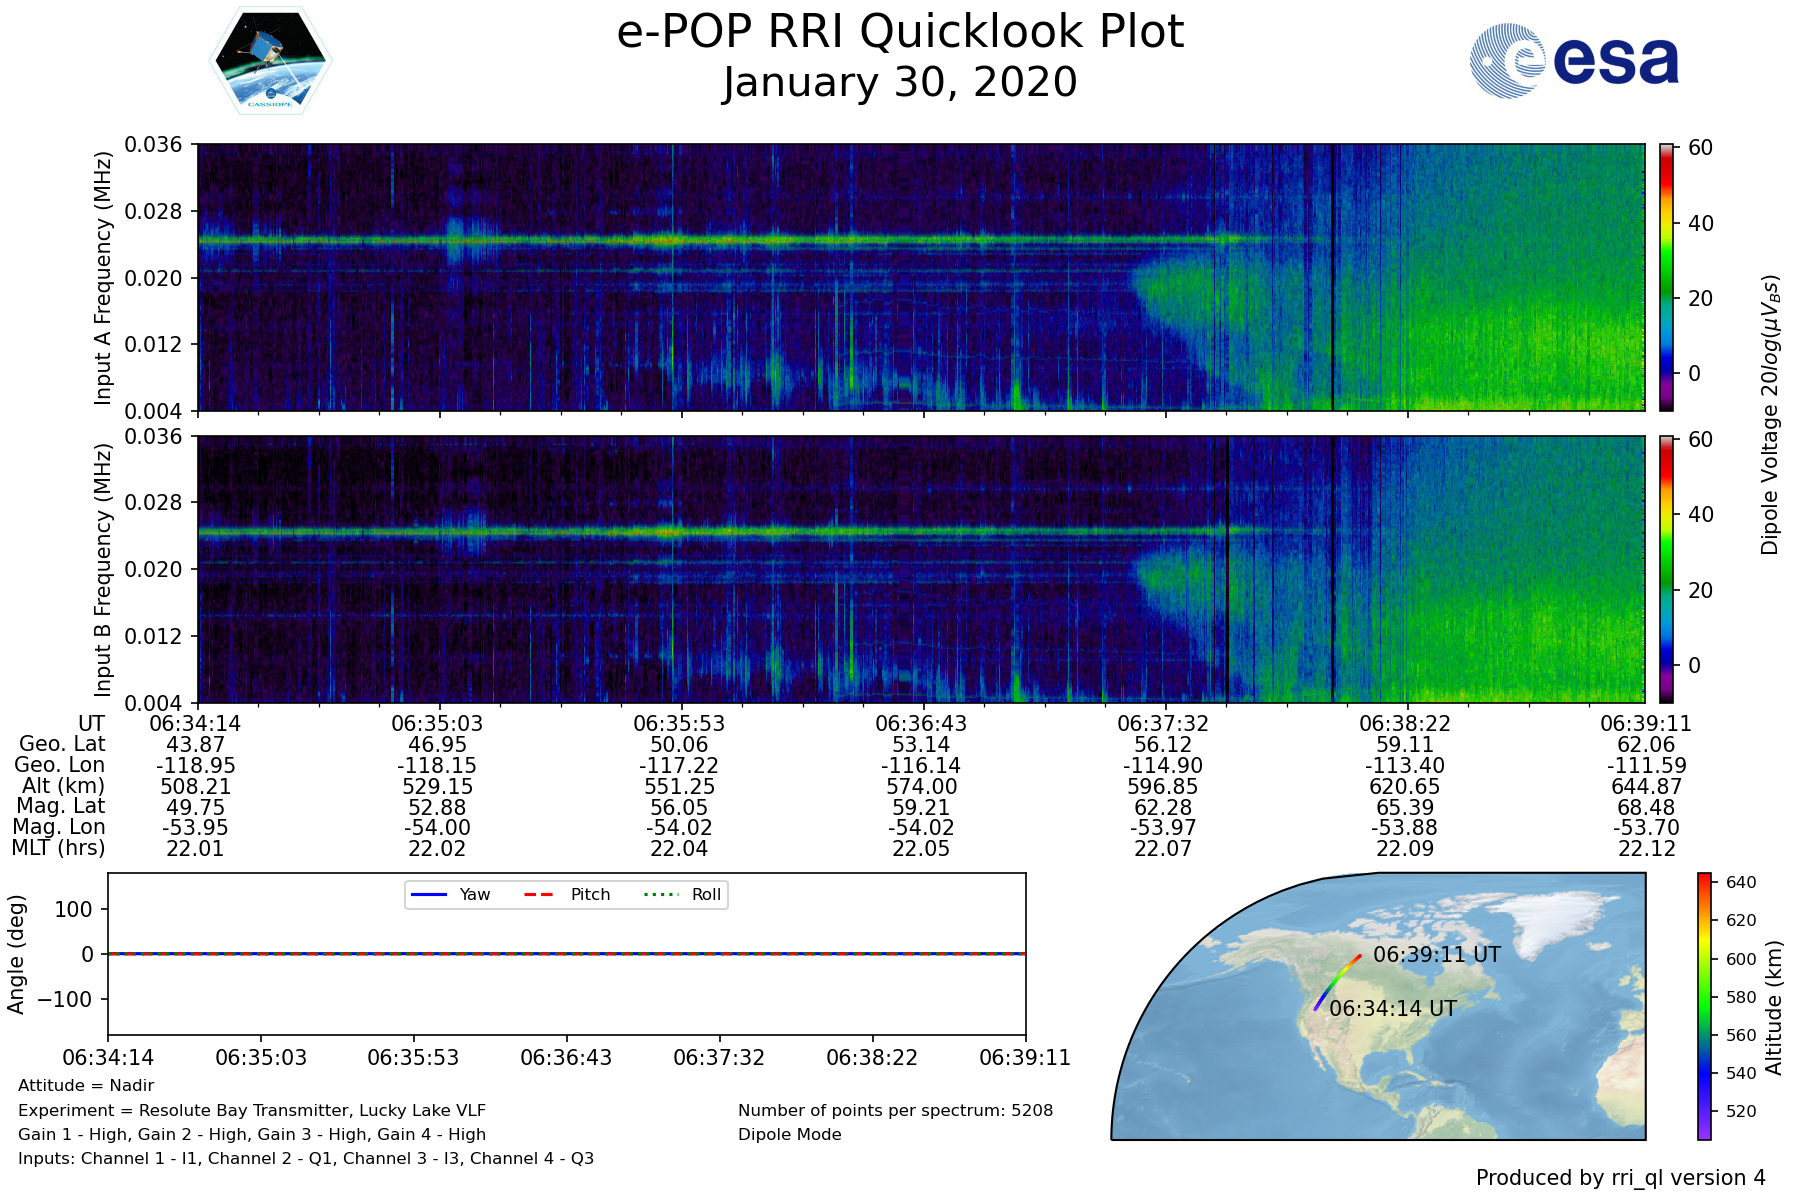
Task: Click the blue Yaw legend line
Action: pyautogui.click(x=428, y=895)
